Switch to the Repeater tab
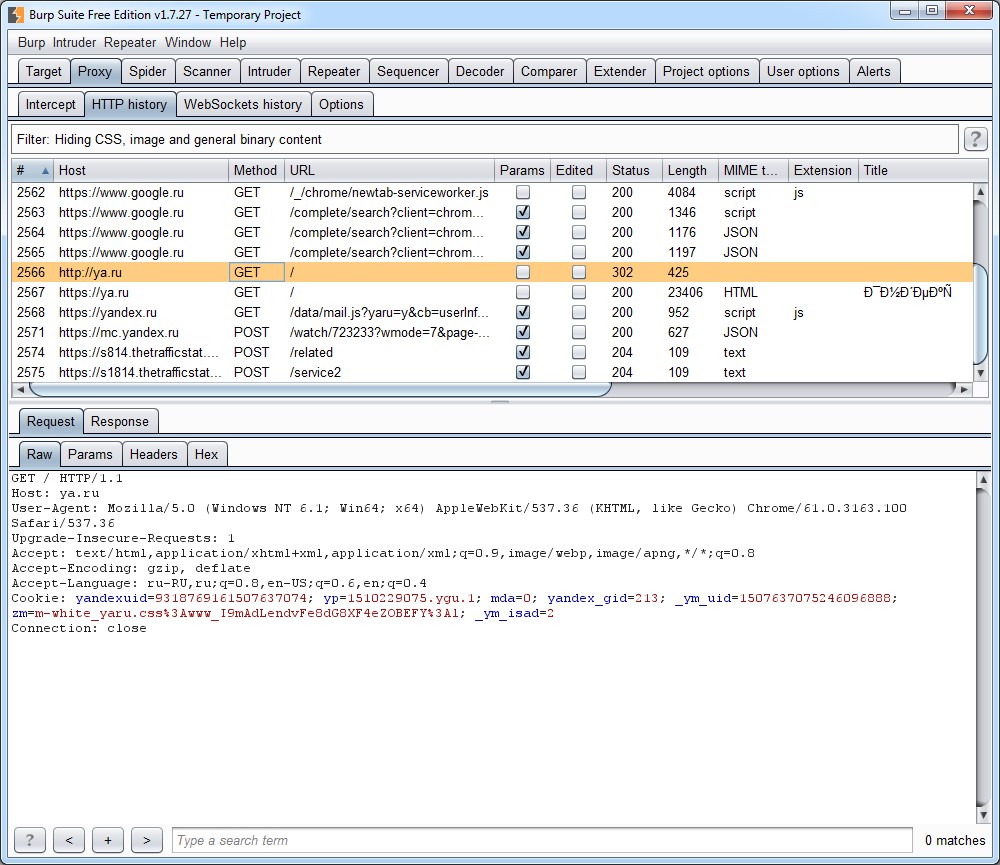1000x865 pixels. point(334,71)
